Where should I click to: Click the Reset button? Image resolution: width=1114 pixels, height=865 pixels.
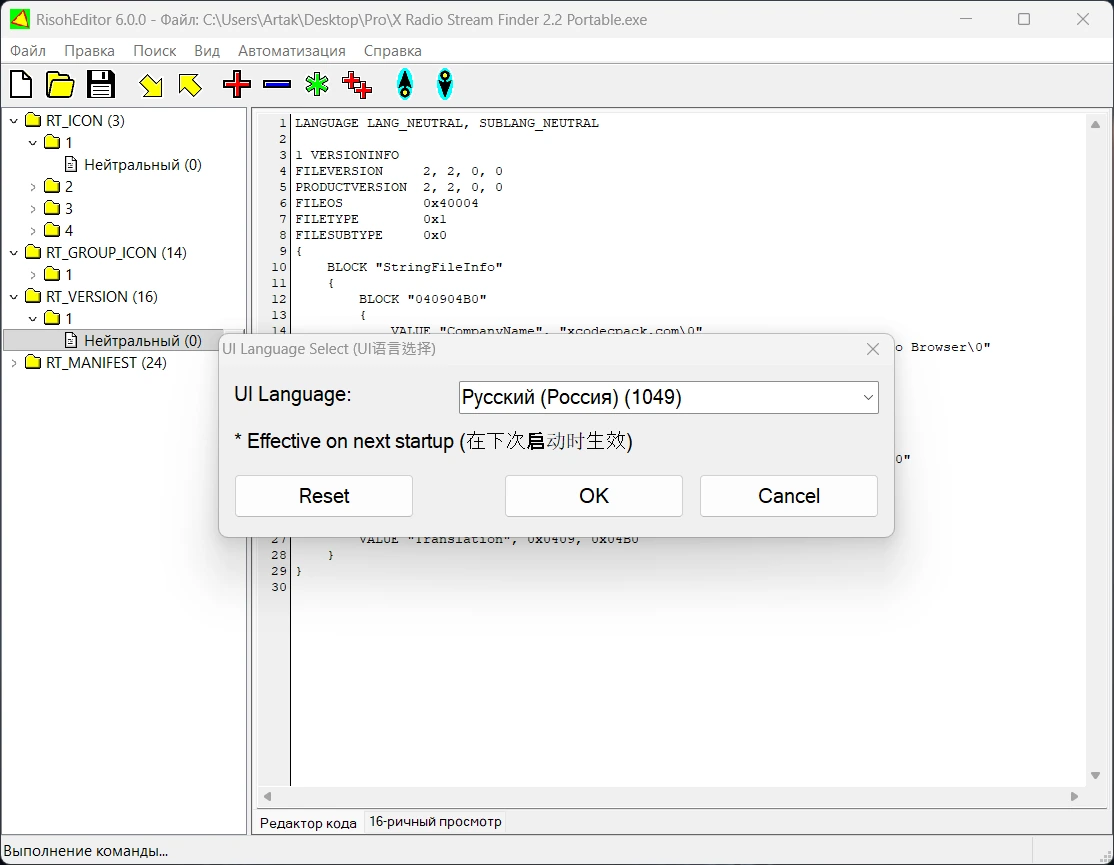coord(324,496)
